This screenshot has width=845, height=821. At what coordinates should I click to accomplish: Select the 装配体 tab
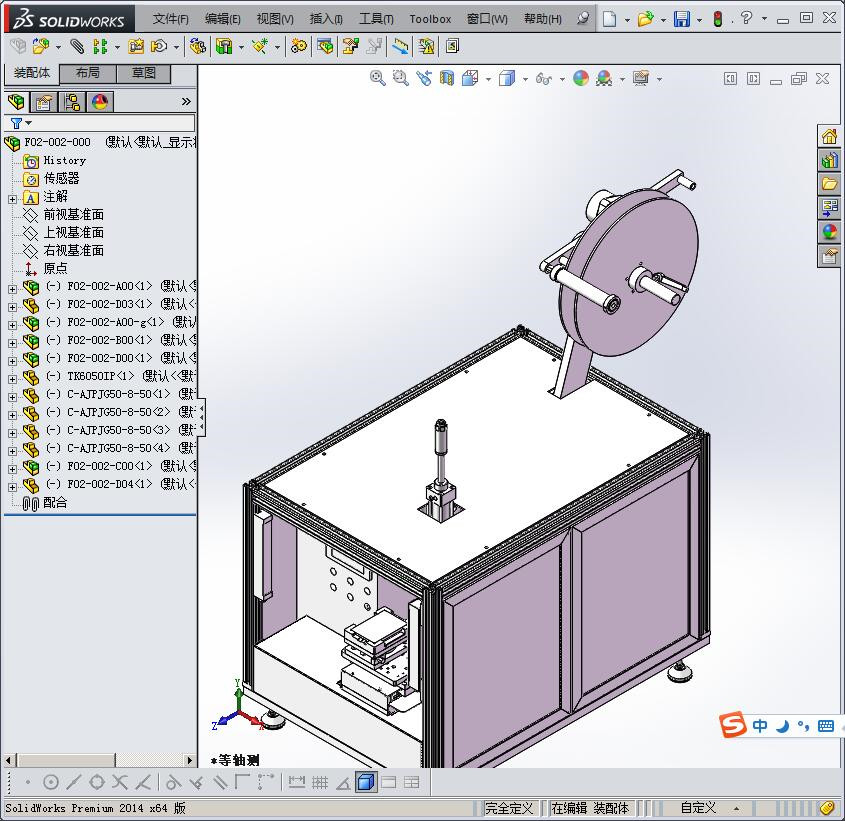[32, 73]
